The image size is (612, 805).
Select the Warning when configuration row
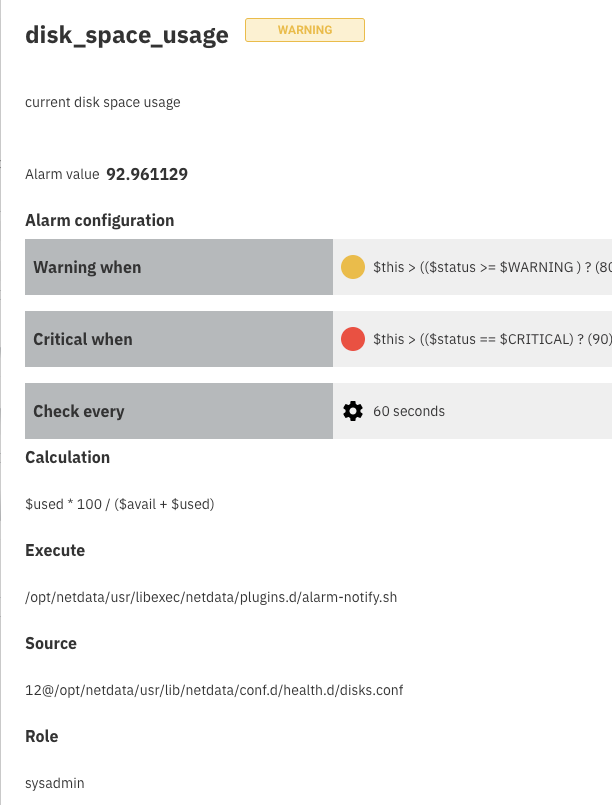(x=178, y=267)
